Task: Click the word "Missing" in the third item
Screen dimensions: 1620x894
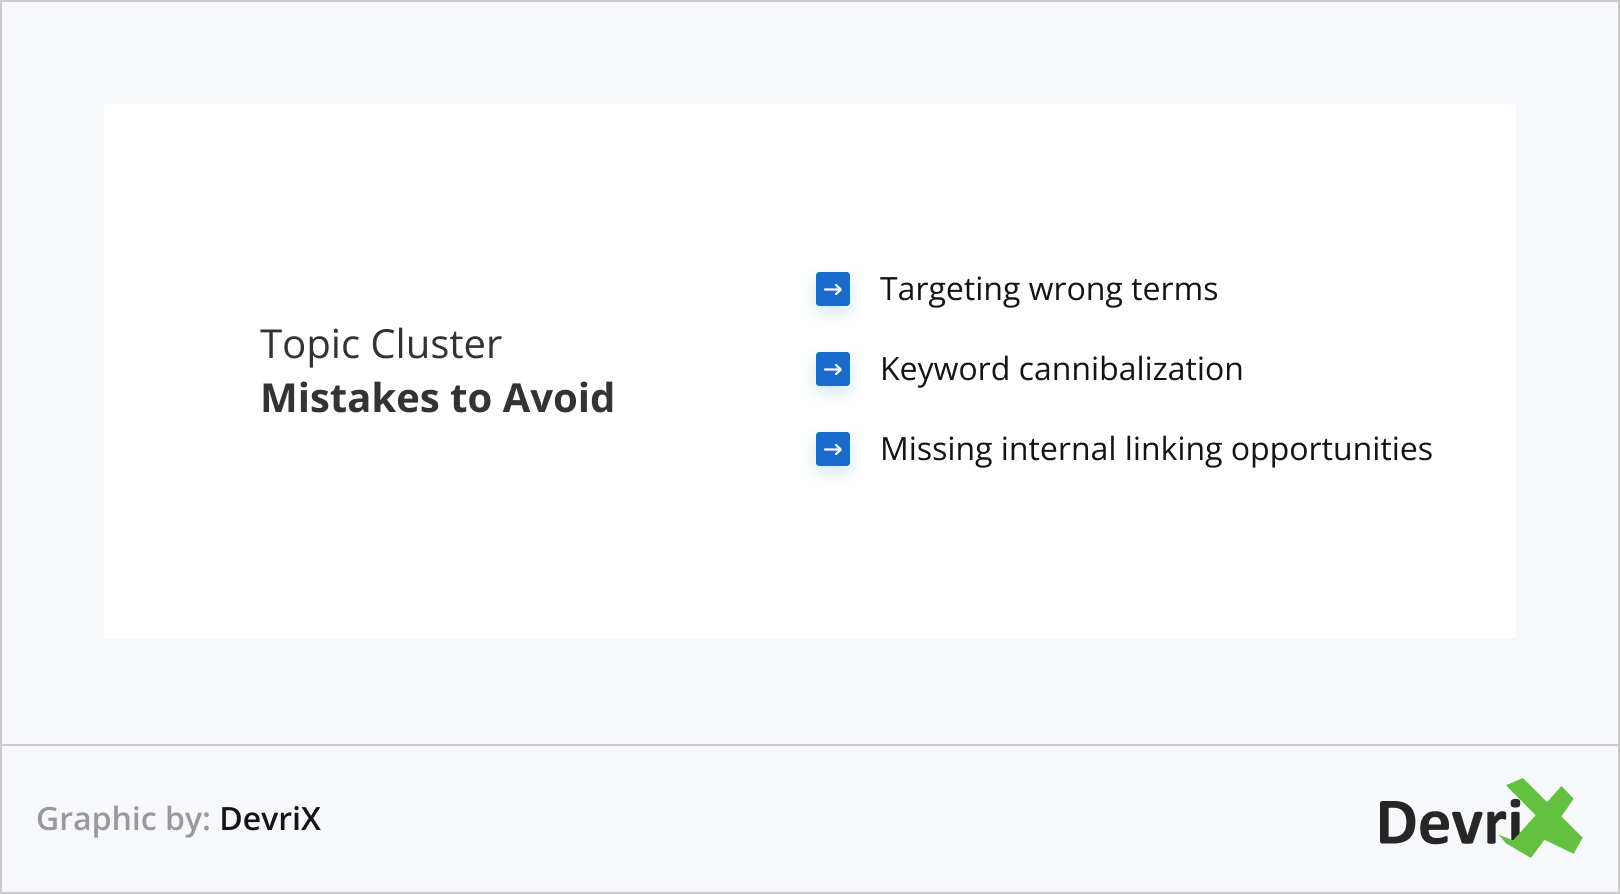Action: (x=936, y=450)
